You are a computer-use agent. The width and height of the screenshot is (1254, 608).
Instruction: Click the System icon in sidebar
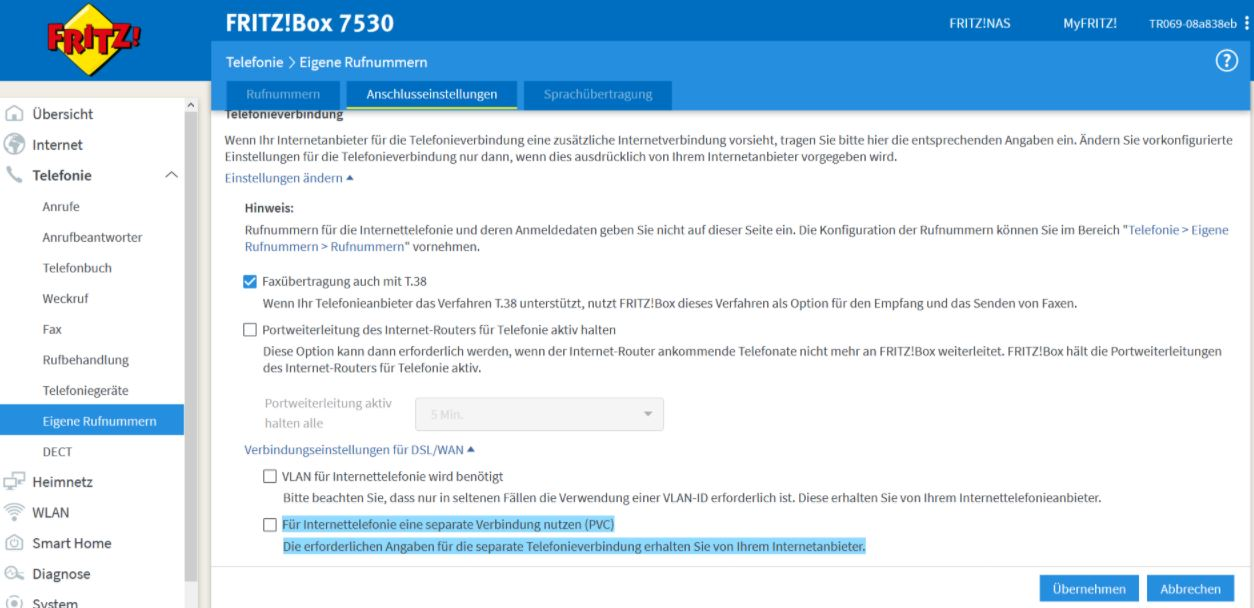14,602
